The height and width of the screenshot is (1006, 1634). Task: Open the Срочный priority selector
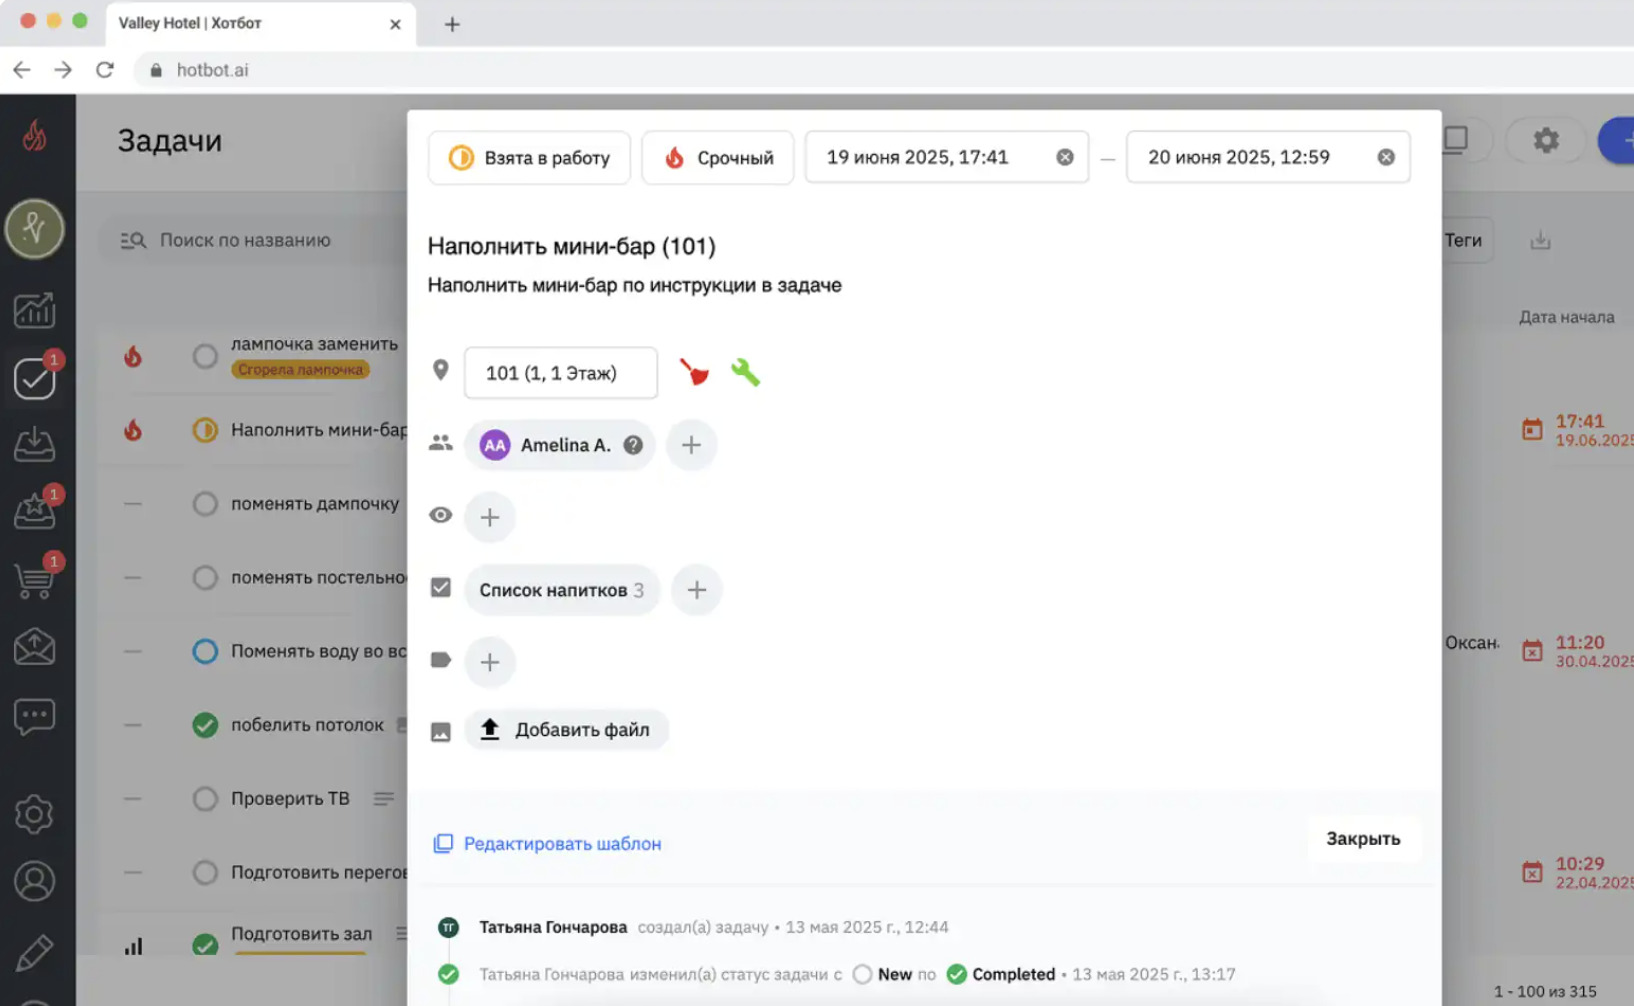click(718, 157)
